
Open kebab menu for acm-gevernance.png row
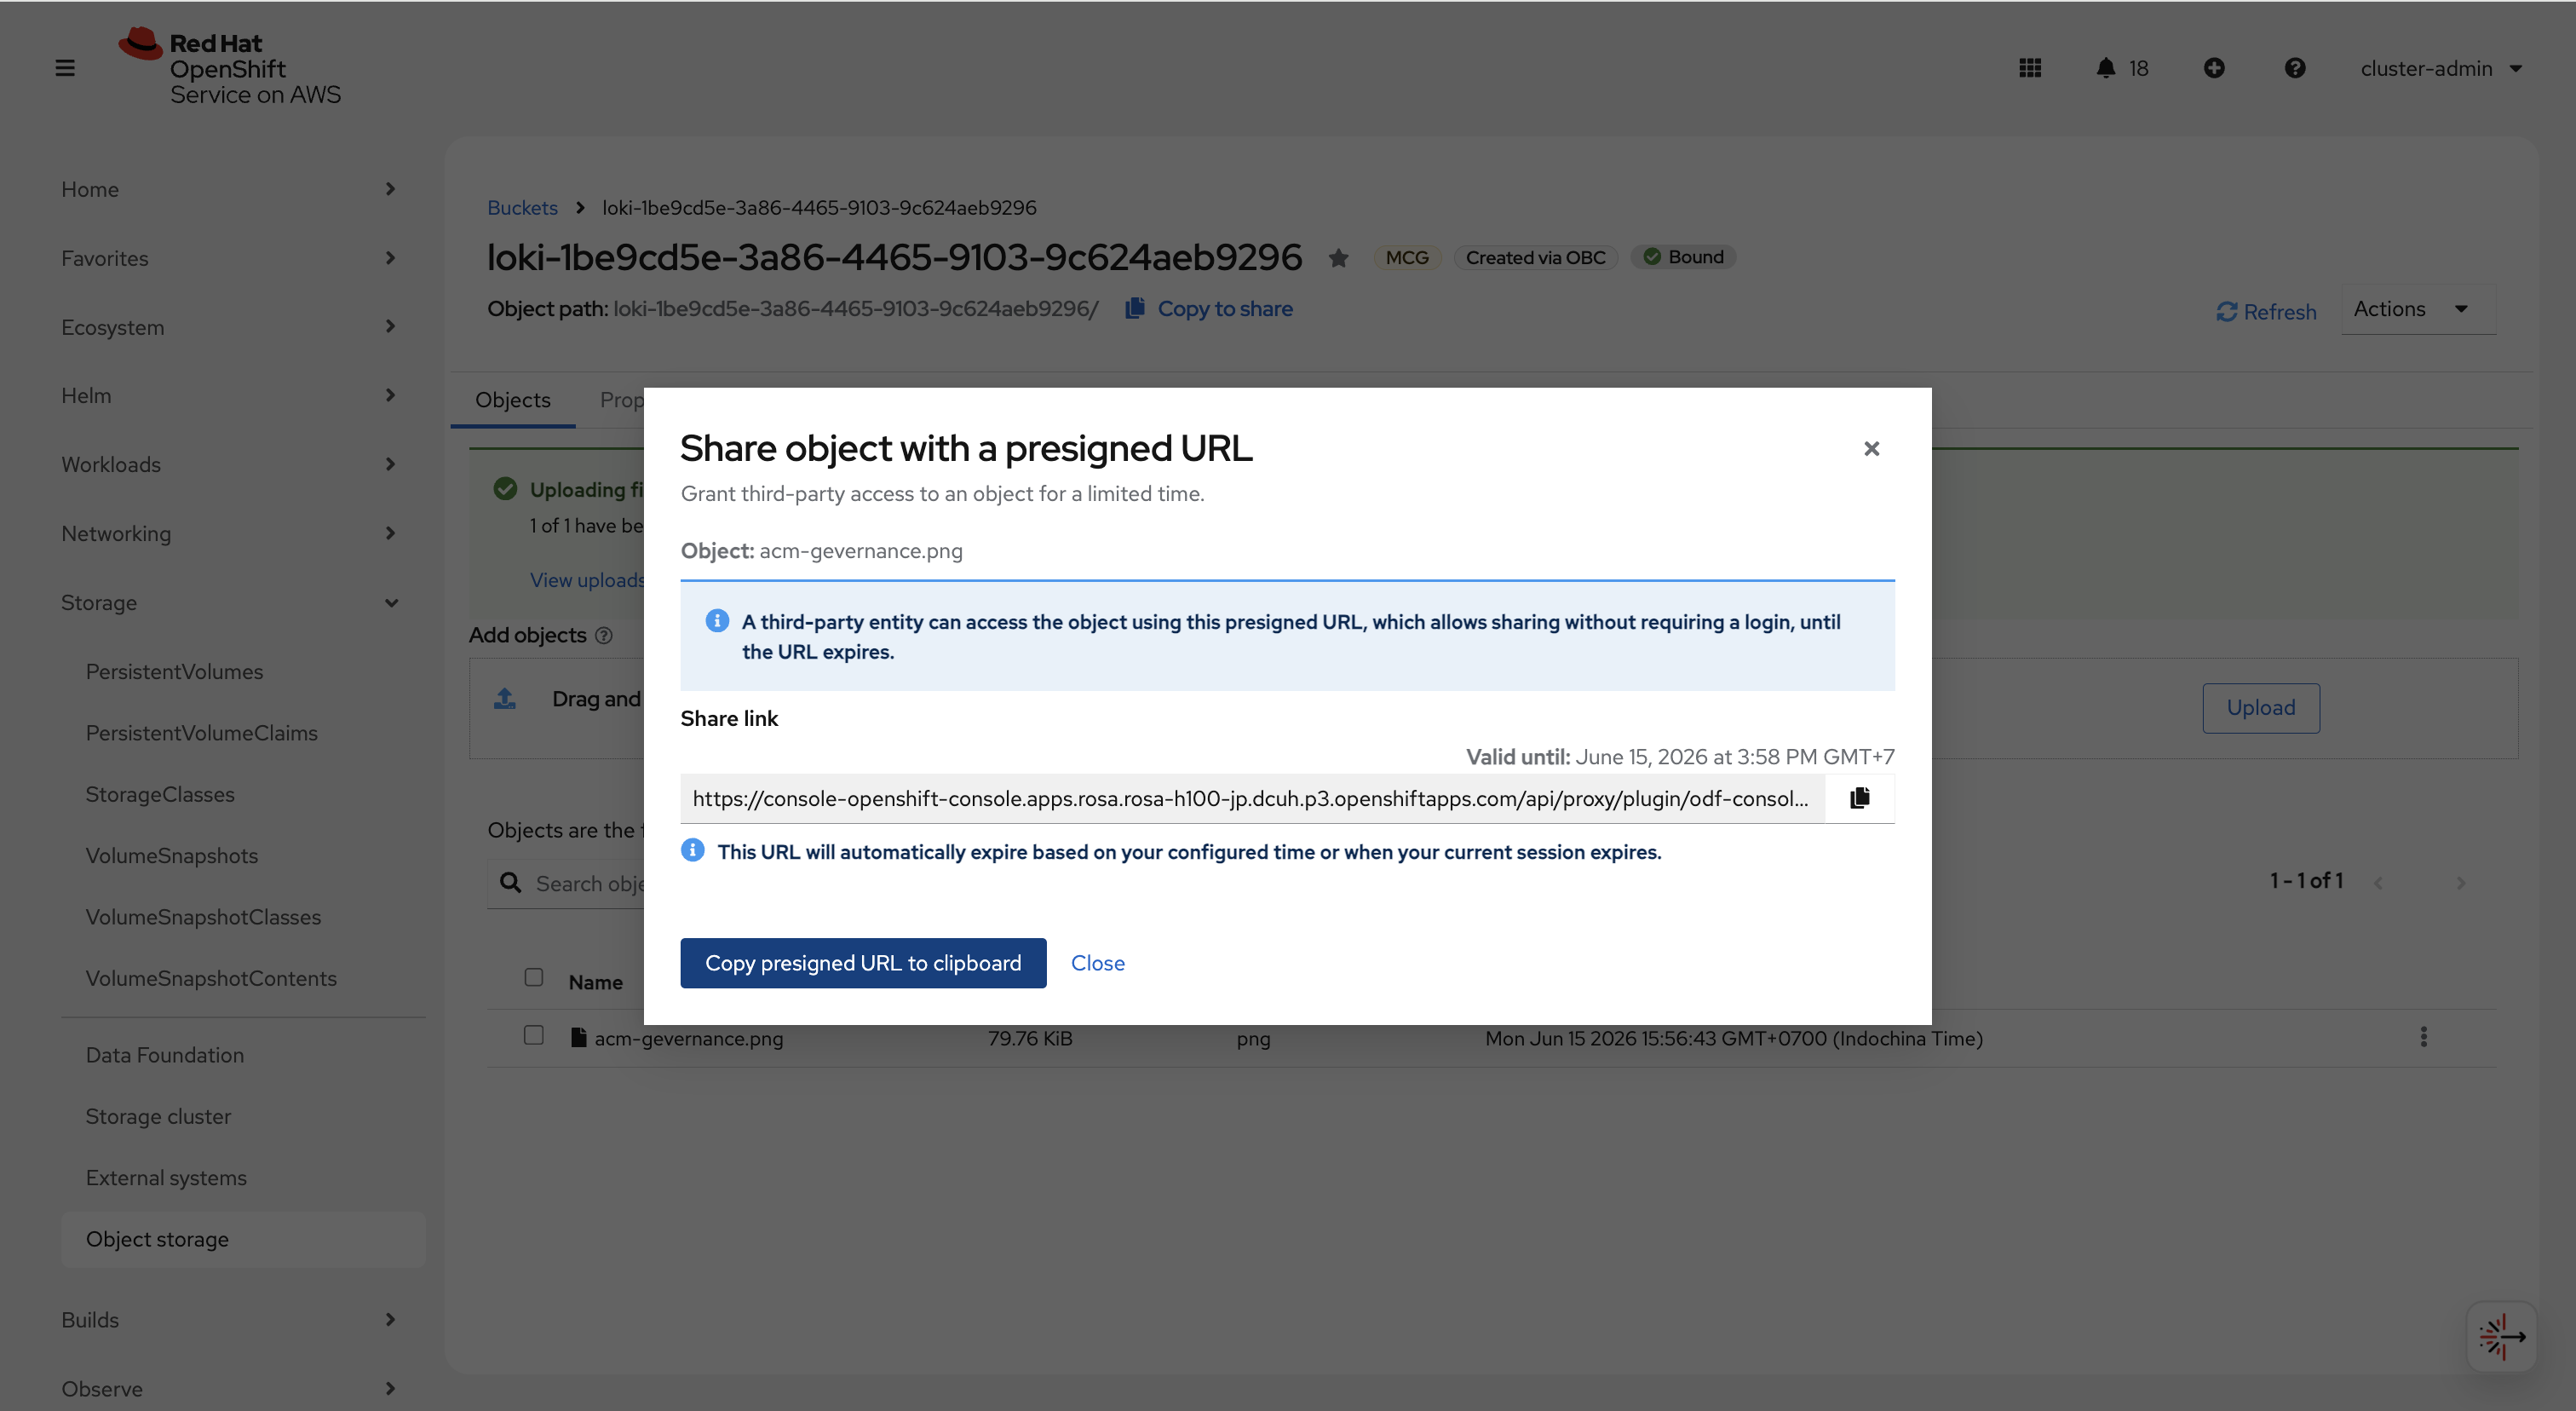(x=2423, y=1037)
